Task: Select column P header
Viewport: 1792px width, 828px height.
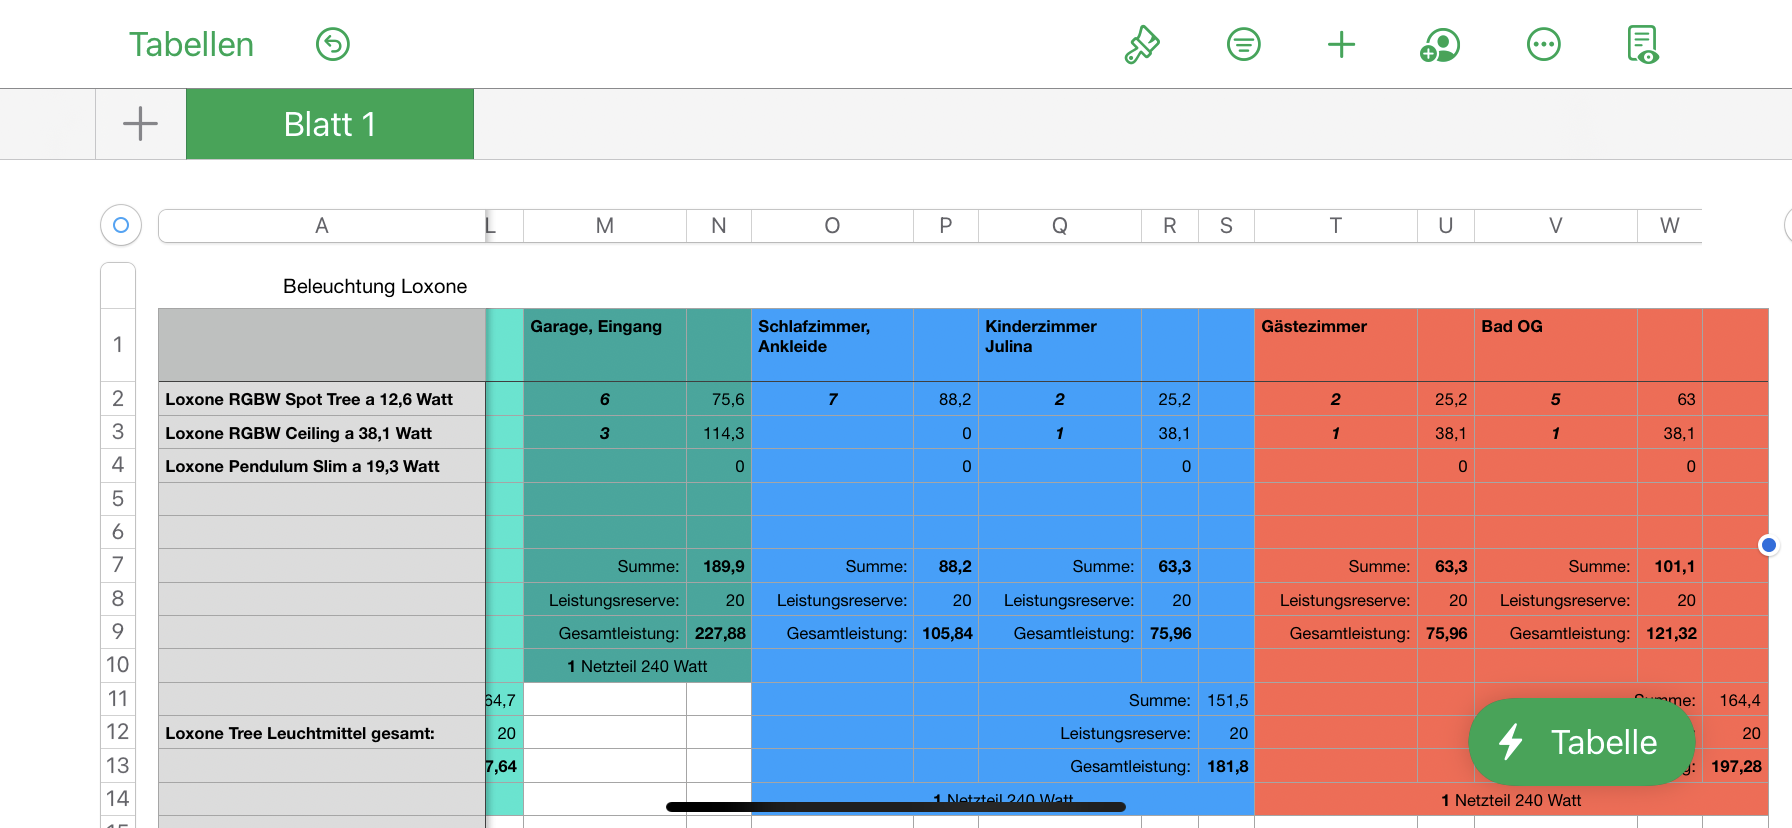Action: click(946, 226)
